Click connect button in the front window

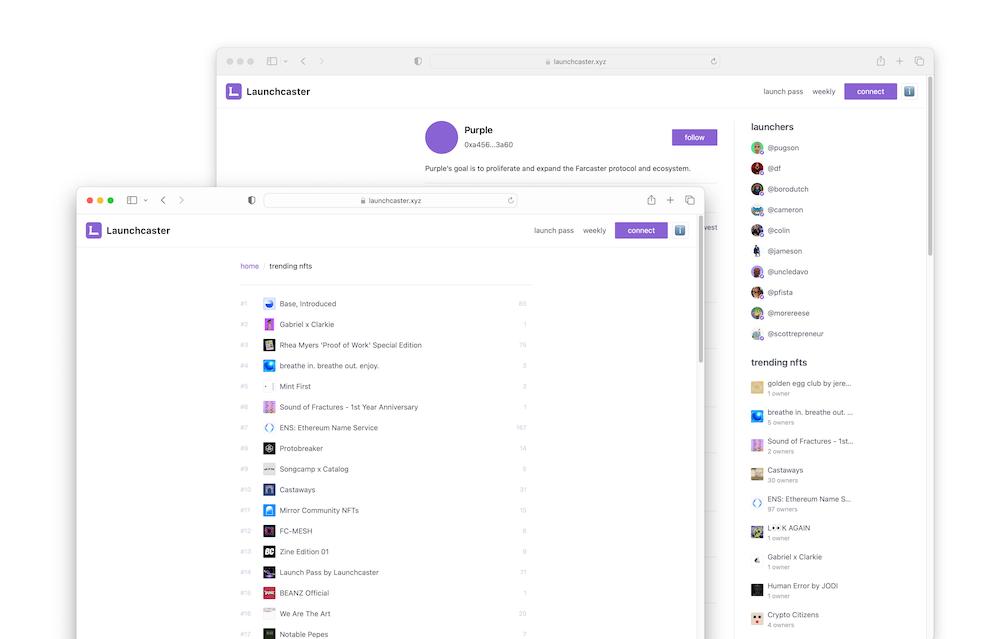[641, 230]
